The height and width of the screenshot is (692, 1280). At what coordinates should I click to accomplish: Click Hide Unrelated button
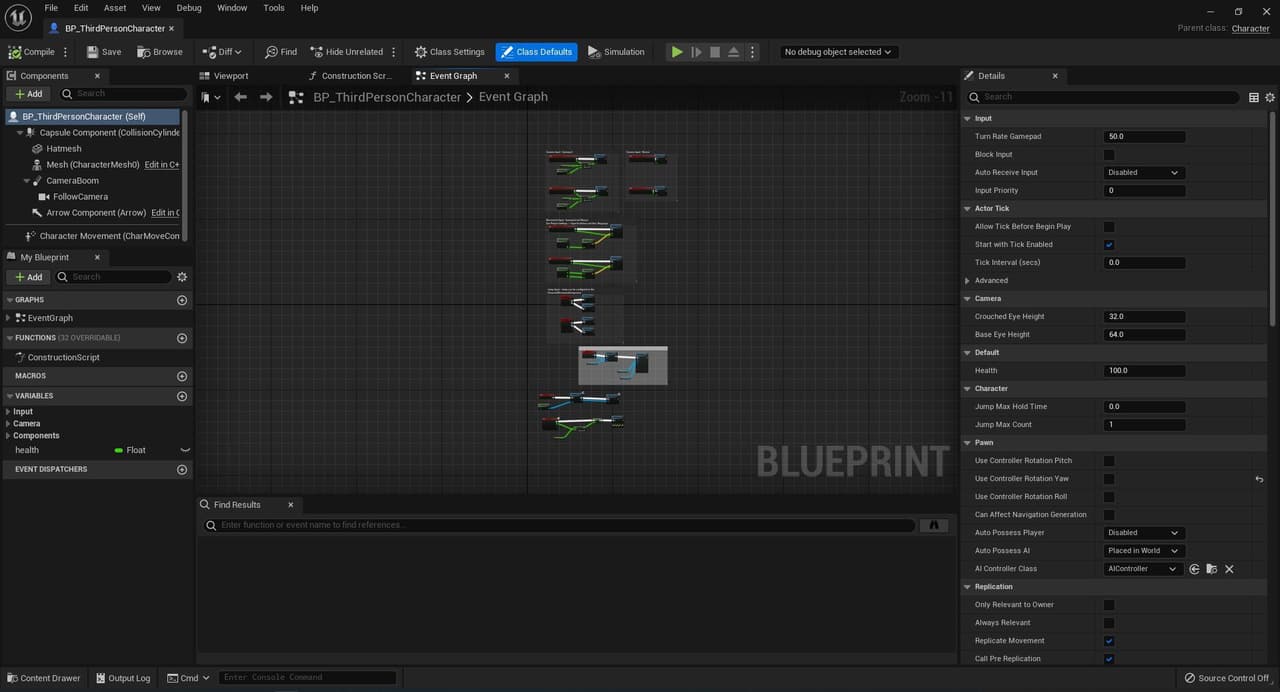click(346, 52)
